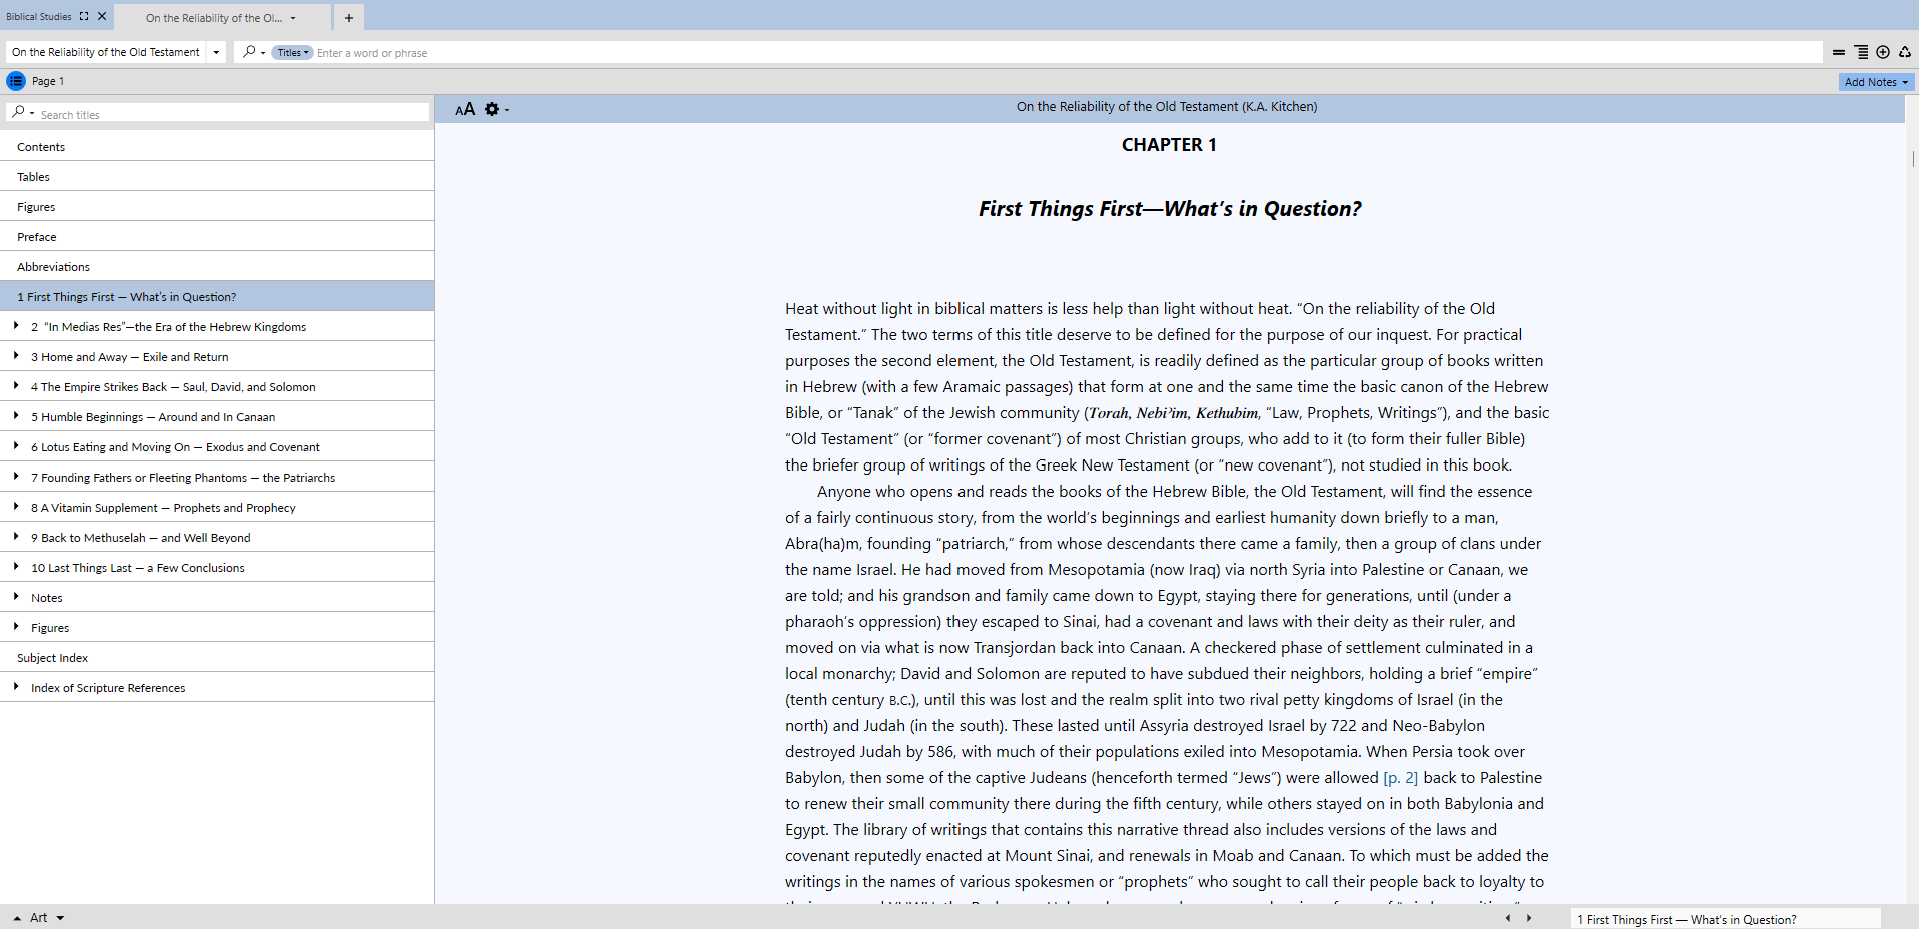Expand chapter 6 Lotus Eating
1920x930 pixels.
point(16,446)
